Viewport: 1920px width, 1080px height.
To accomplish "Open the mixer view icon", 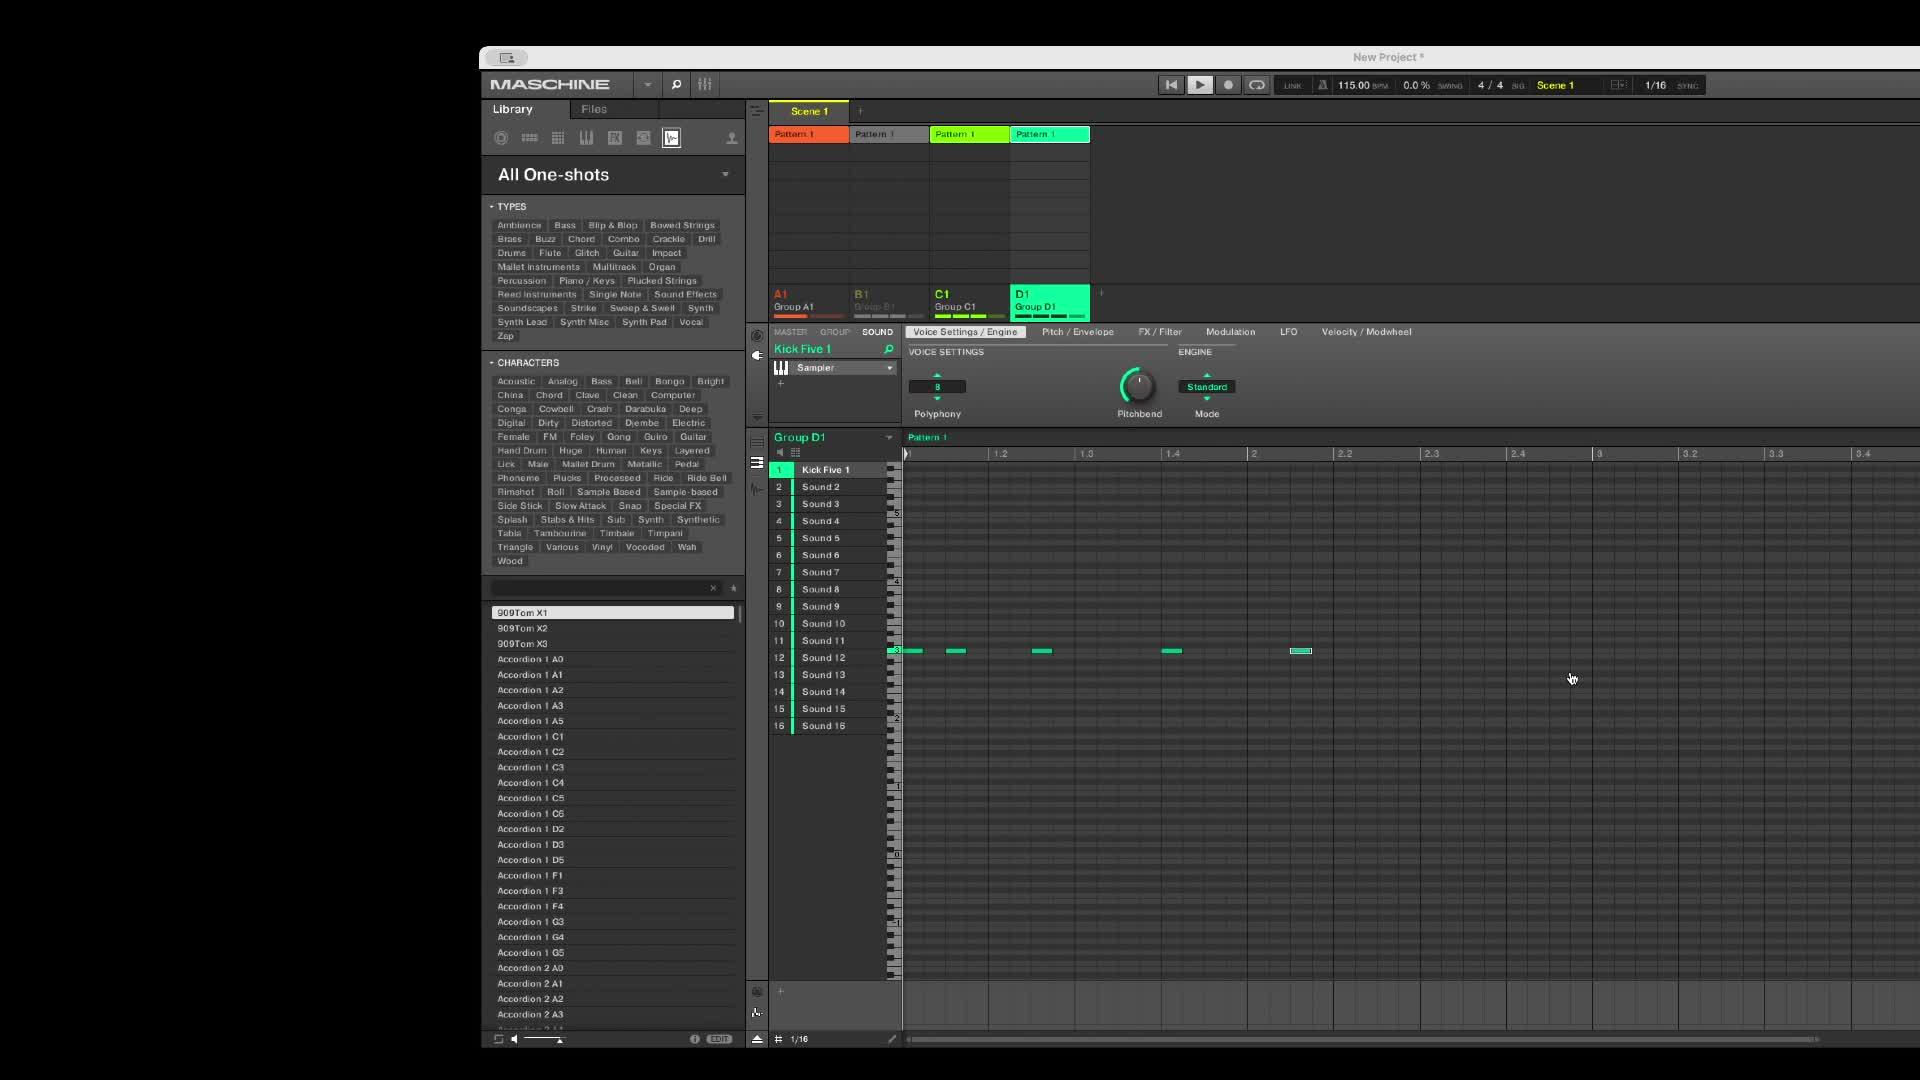I will [705, 85].
